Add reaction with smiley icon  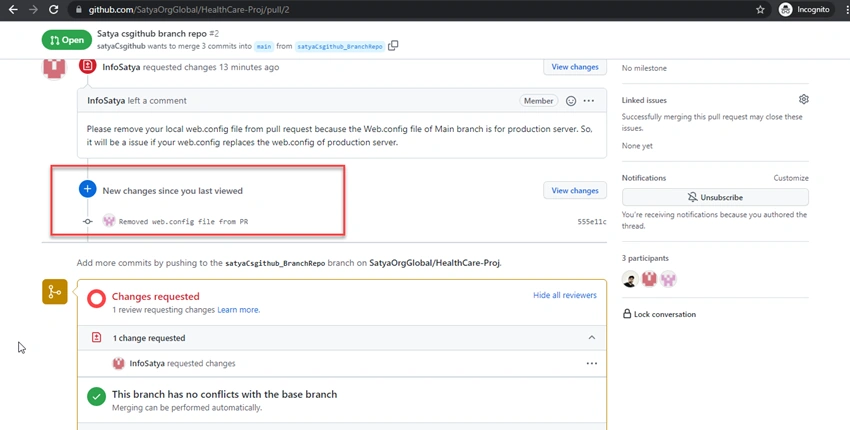tap(571, 101)
